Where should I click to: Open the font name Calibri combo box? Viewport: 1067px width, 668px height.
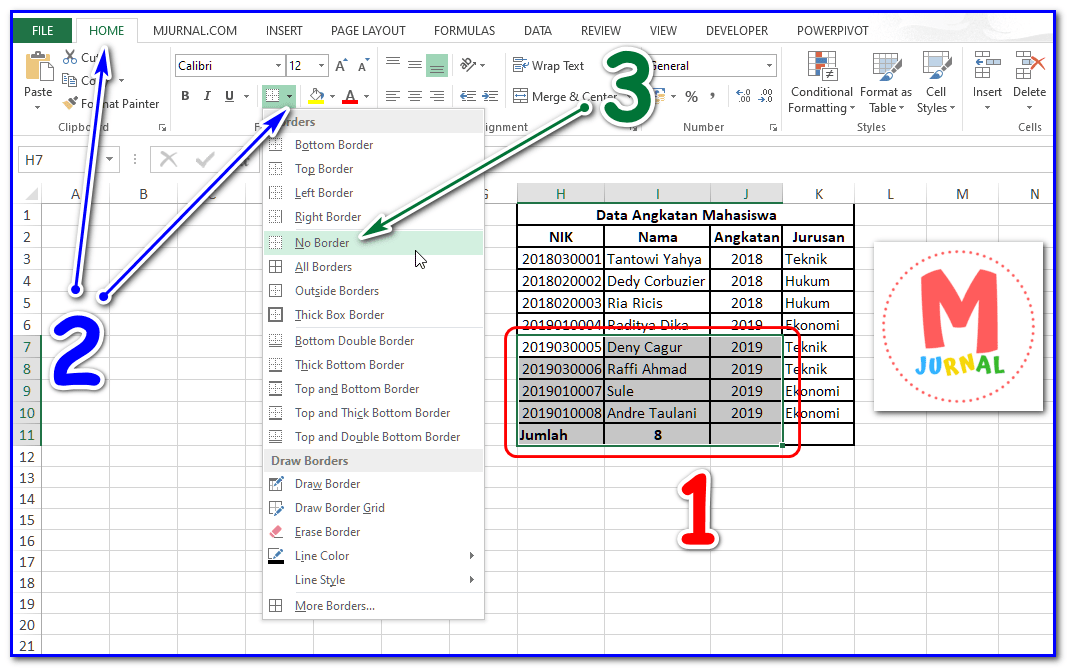(229, 66)
